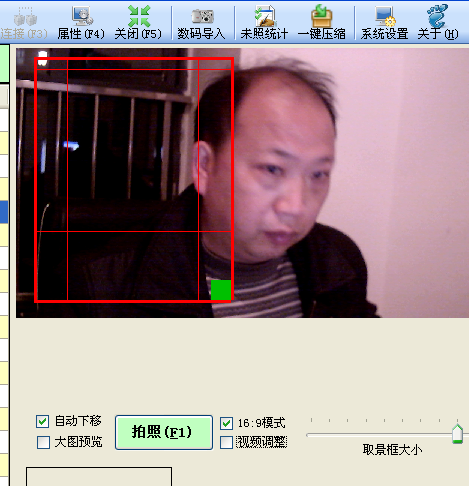Screen dimensions: 469x486
Task: Click the empty photo preview box below
Action: pyautogui.click(x=99, y=476)
